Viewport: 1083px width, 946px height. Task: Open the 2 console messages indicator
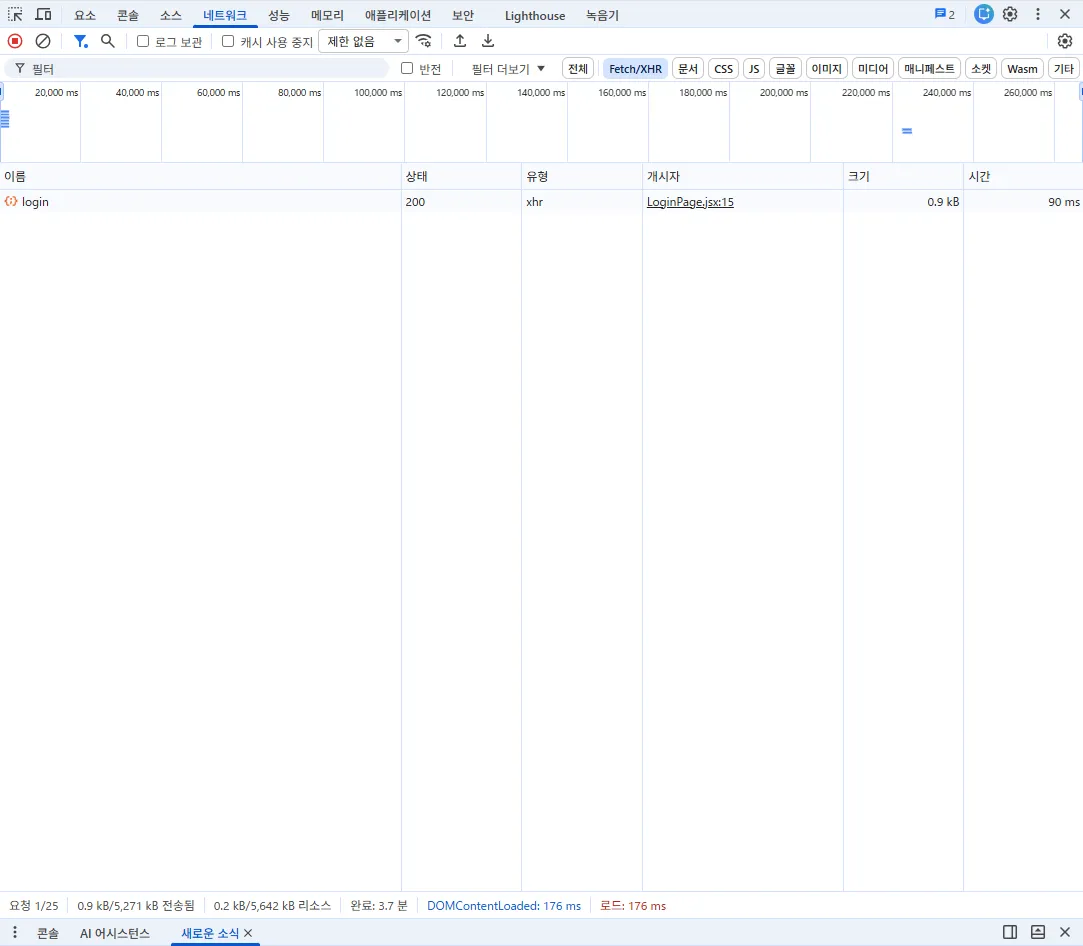coord(945,15)
